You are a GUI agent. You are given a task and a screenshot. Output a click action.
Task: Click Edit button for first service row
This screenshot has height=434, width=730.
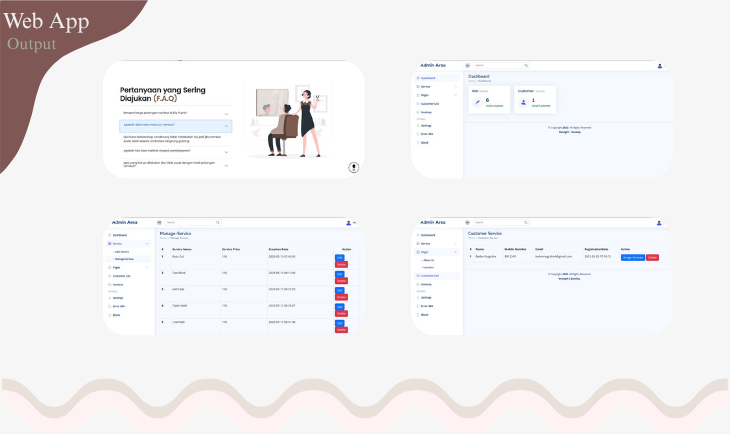point(339,258)
